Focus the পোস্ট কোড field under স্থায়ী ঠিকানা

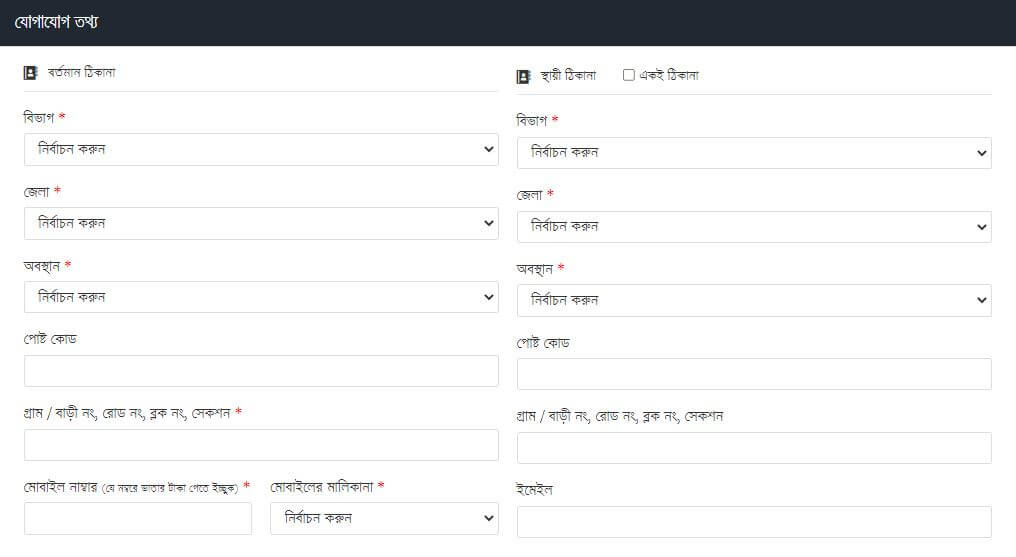(x=754, y=374)
